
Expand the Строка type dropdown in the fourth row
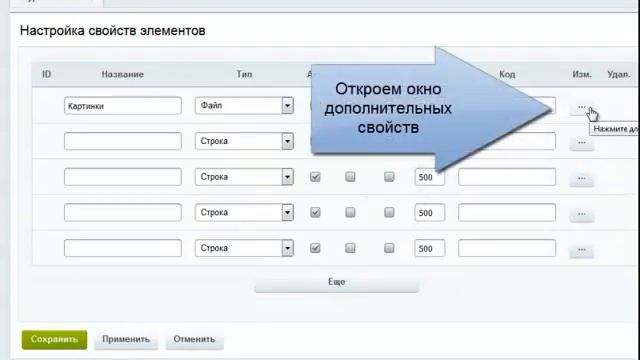(244, 212)
